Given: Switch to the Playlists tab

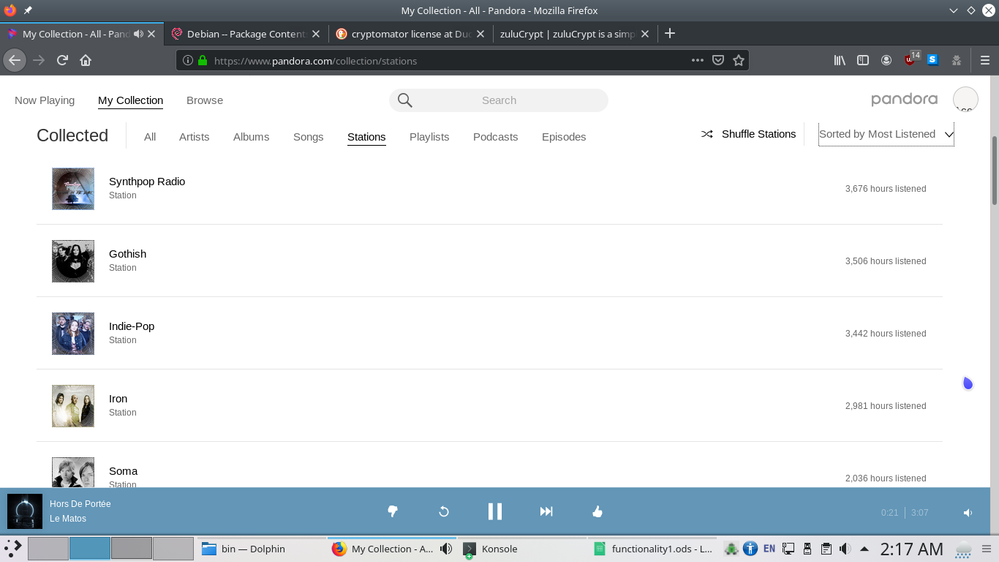Looking at the screenshot, I should tap(429, 137).
